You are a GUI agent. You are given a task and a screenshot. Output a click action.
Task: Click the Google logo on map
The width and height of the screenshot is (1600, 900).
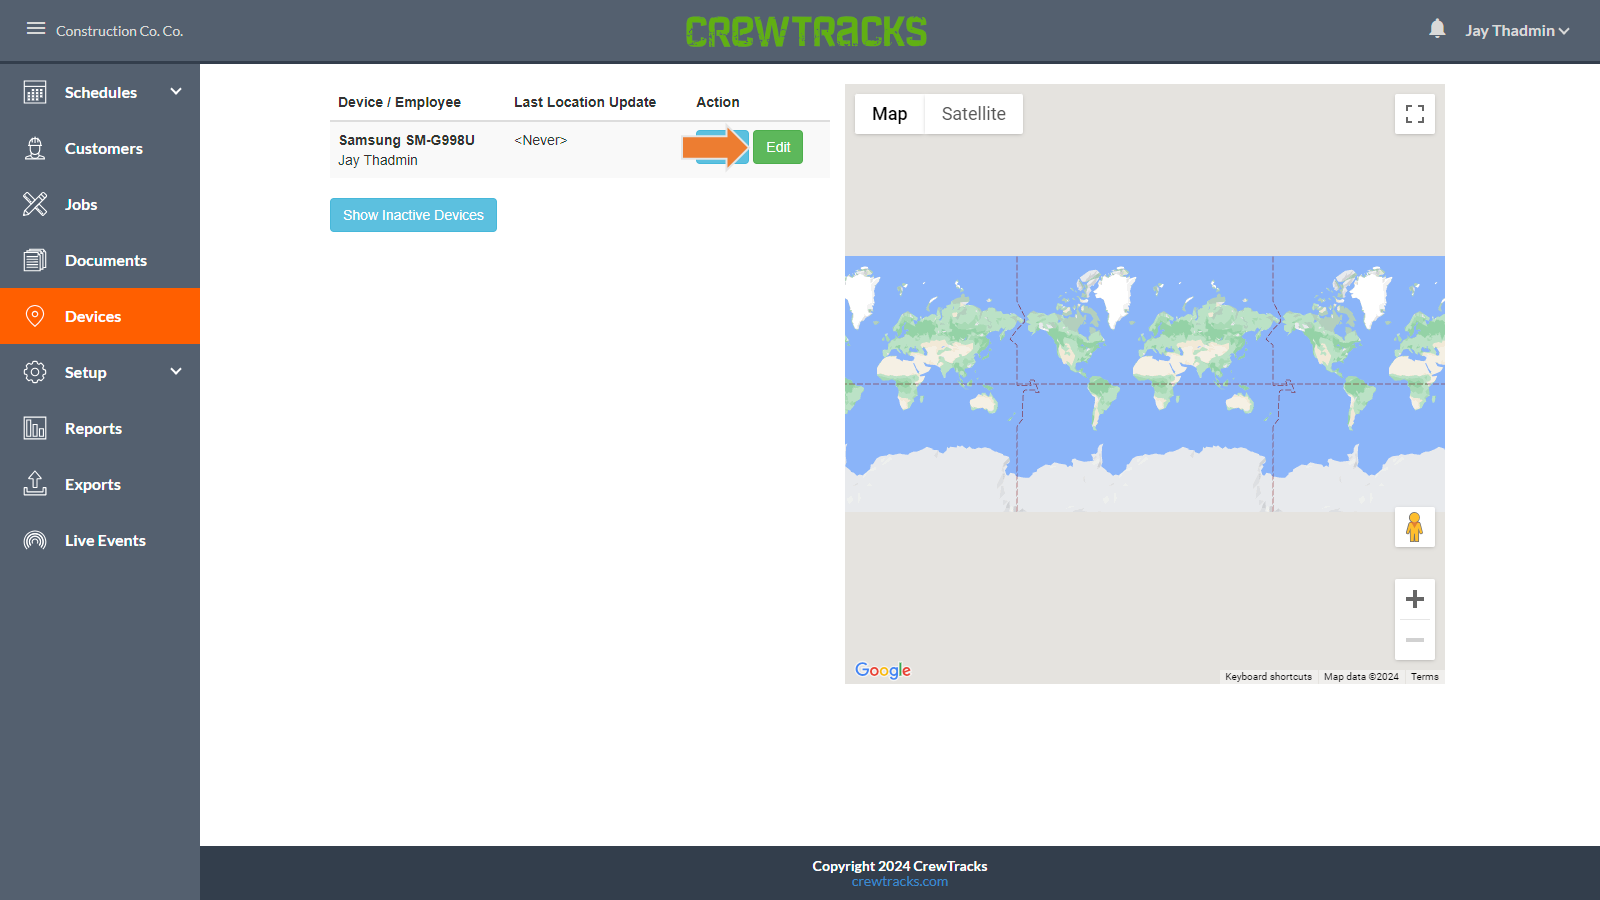(x=883, y=670)
